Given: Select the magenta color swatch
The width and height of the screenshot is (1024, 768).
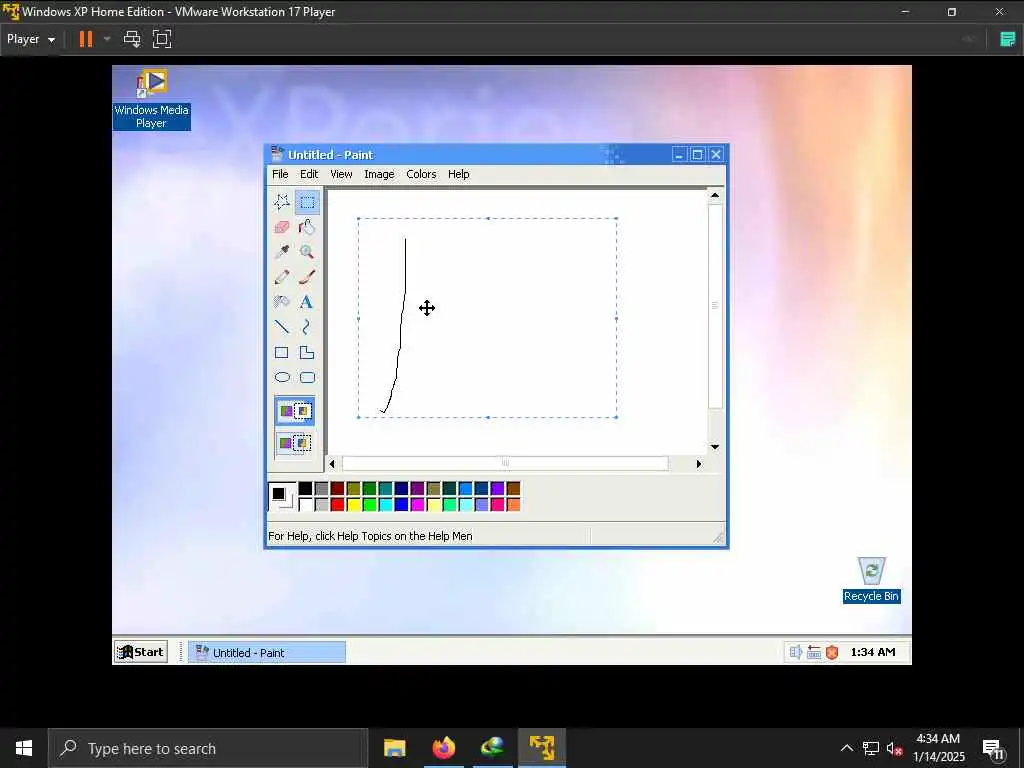Looking at the screenshot, I should coord(417,504).
